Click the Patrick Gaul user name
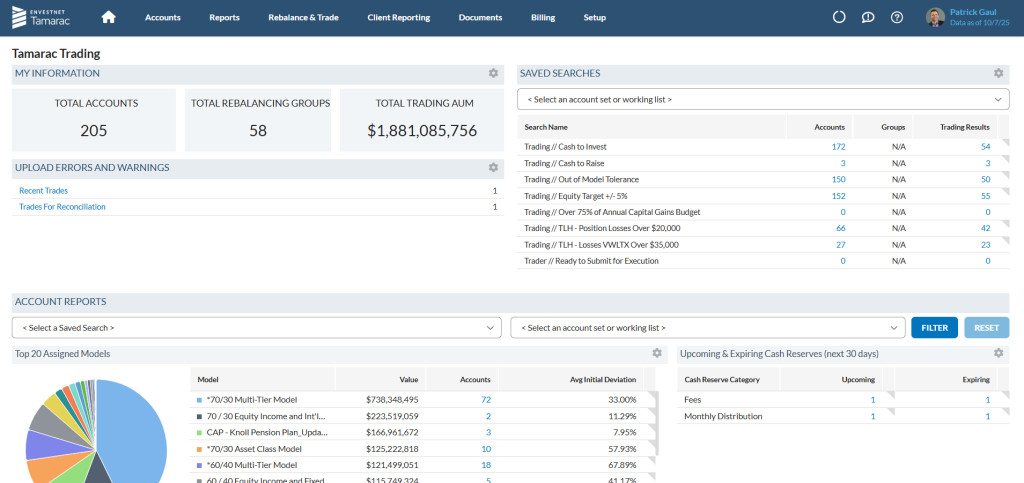Screen dimensions: 1024x483 [x=973, y=12]
